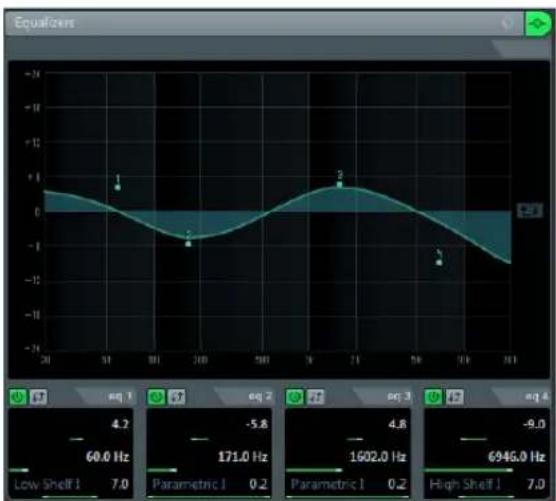The width and height of the screenshot is (556, 501).
Task: Click the invert button of eq 3
Action: pyautogui.click(x=315, y=397)
